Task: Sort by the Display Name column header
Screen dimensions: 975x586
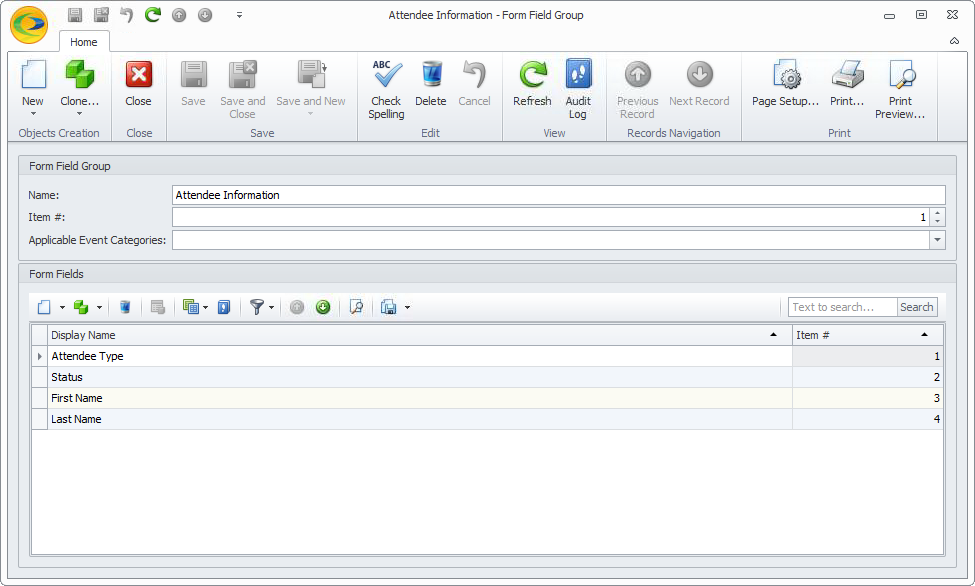Action: tap(420, 335)
